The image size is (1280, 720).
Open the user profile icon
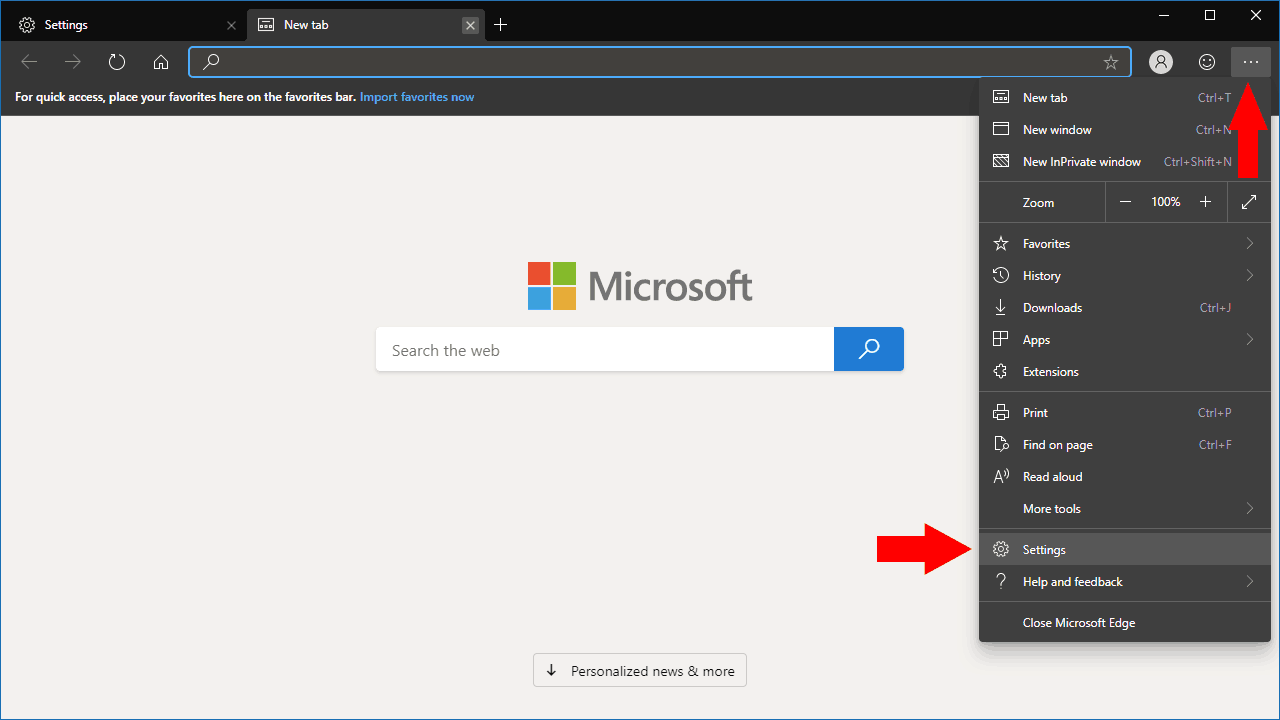pyautogui.click(x=1161, y=62)
